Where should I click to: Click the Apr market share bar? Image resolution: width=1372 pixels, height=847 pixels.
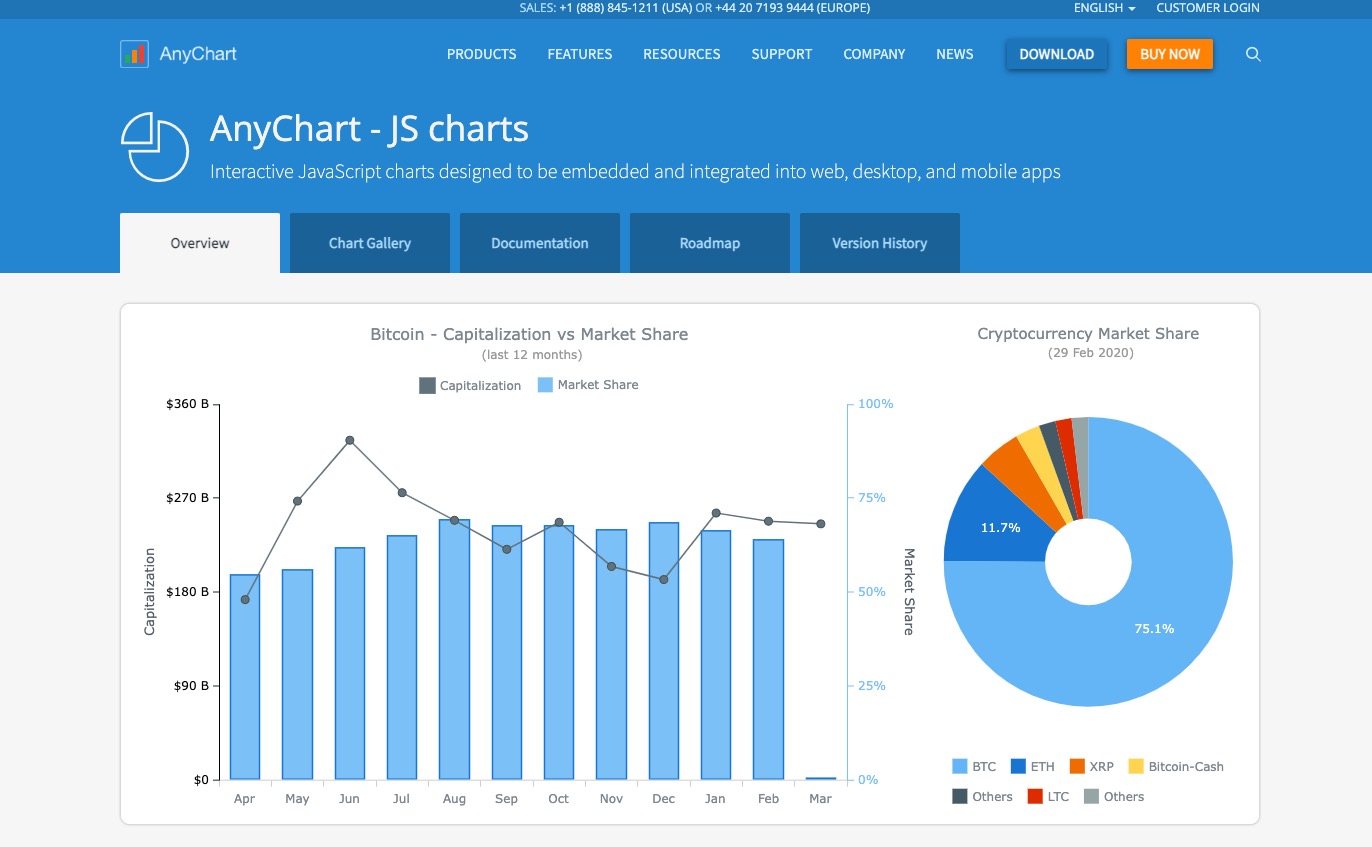pyautogui.click(x=245, y=677)
